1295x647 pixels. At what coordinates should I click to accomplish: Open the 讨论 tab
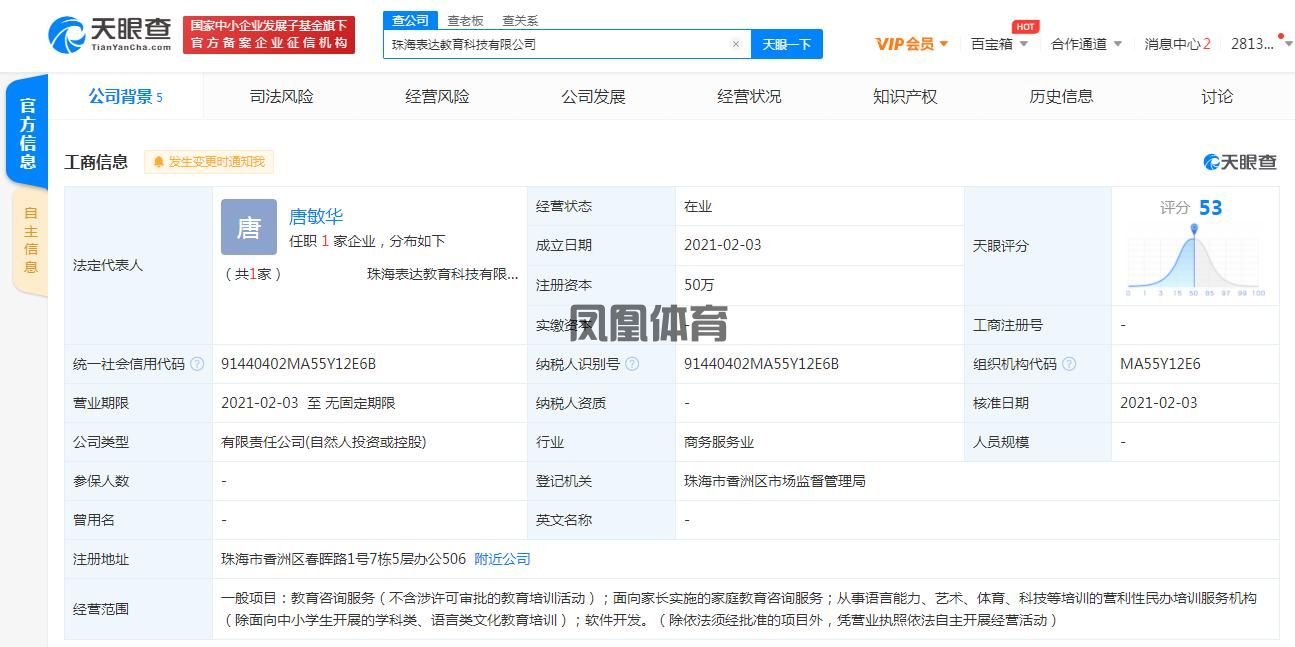point(1217,97)
